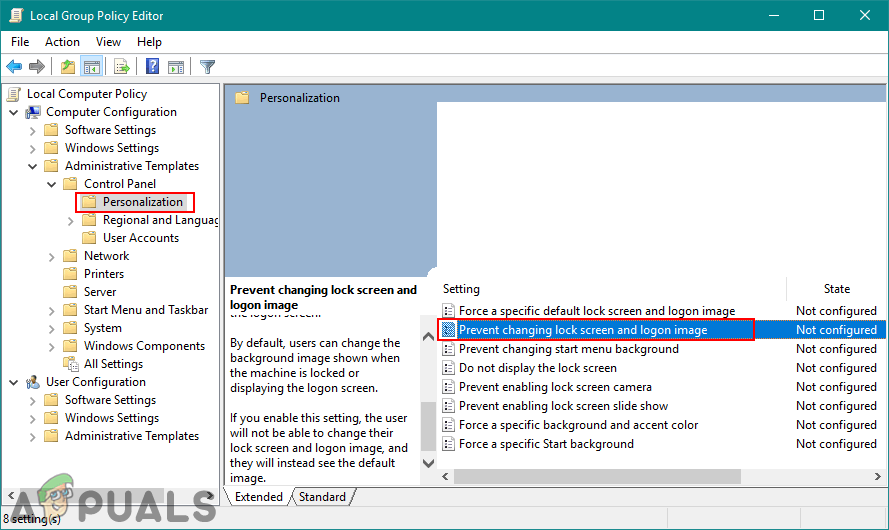Expand the Windows Components node
The image size is (889, 530).
[x=52, y=346]
